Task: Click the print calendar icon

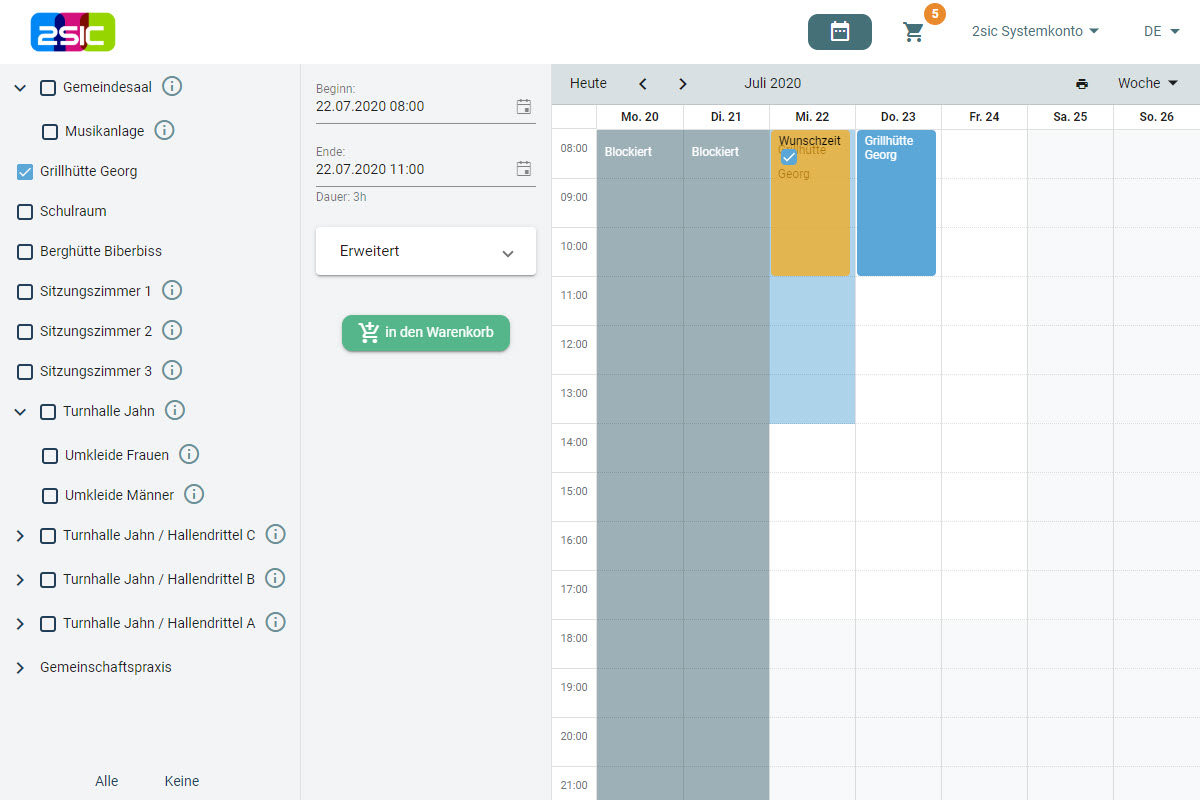Action: [1082, 84]
